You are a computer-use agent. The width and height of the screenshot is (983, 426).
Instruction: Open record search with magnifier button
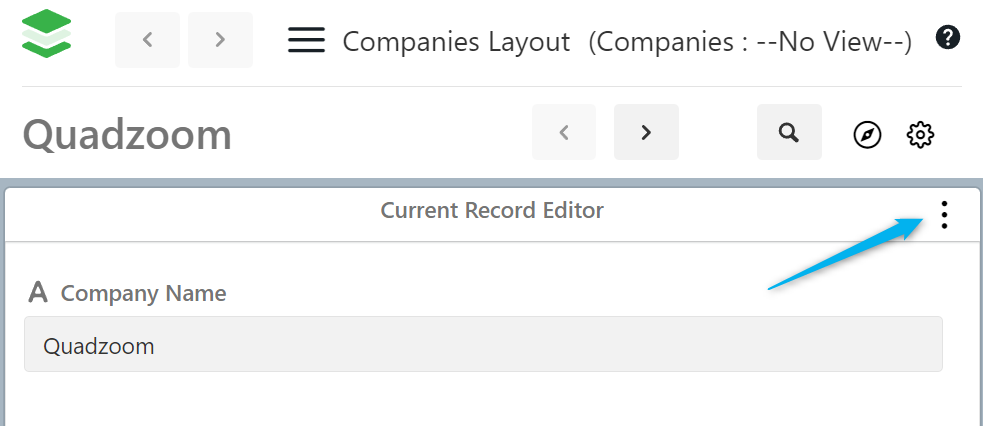coord(789,132)
